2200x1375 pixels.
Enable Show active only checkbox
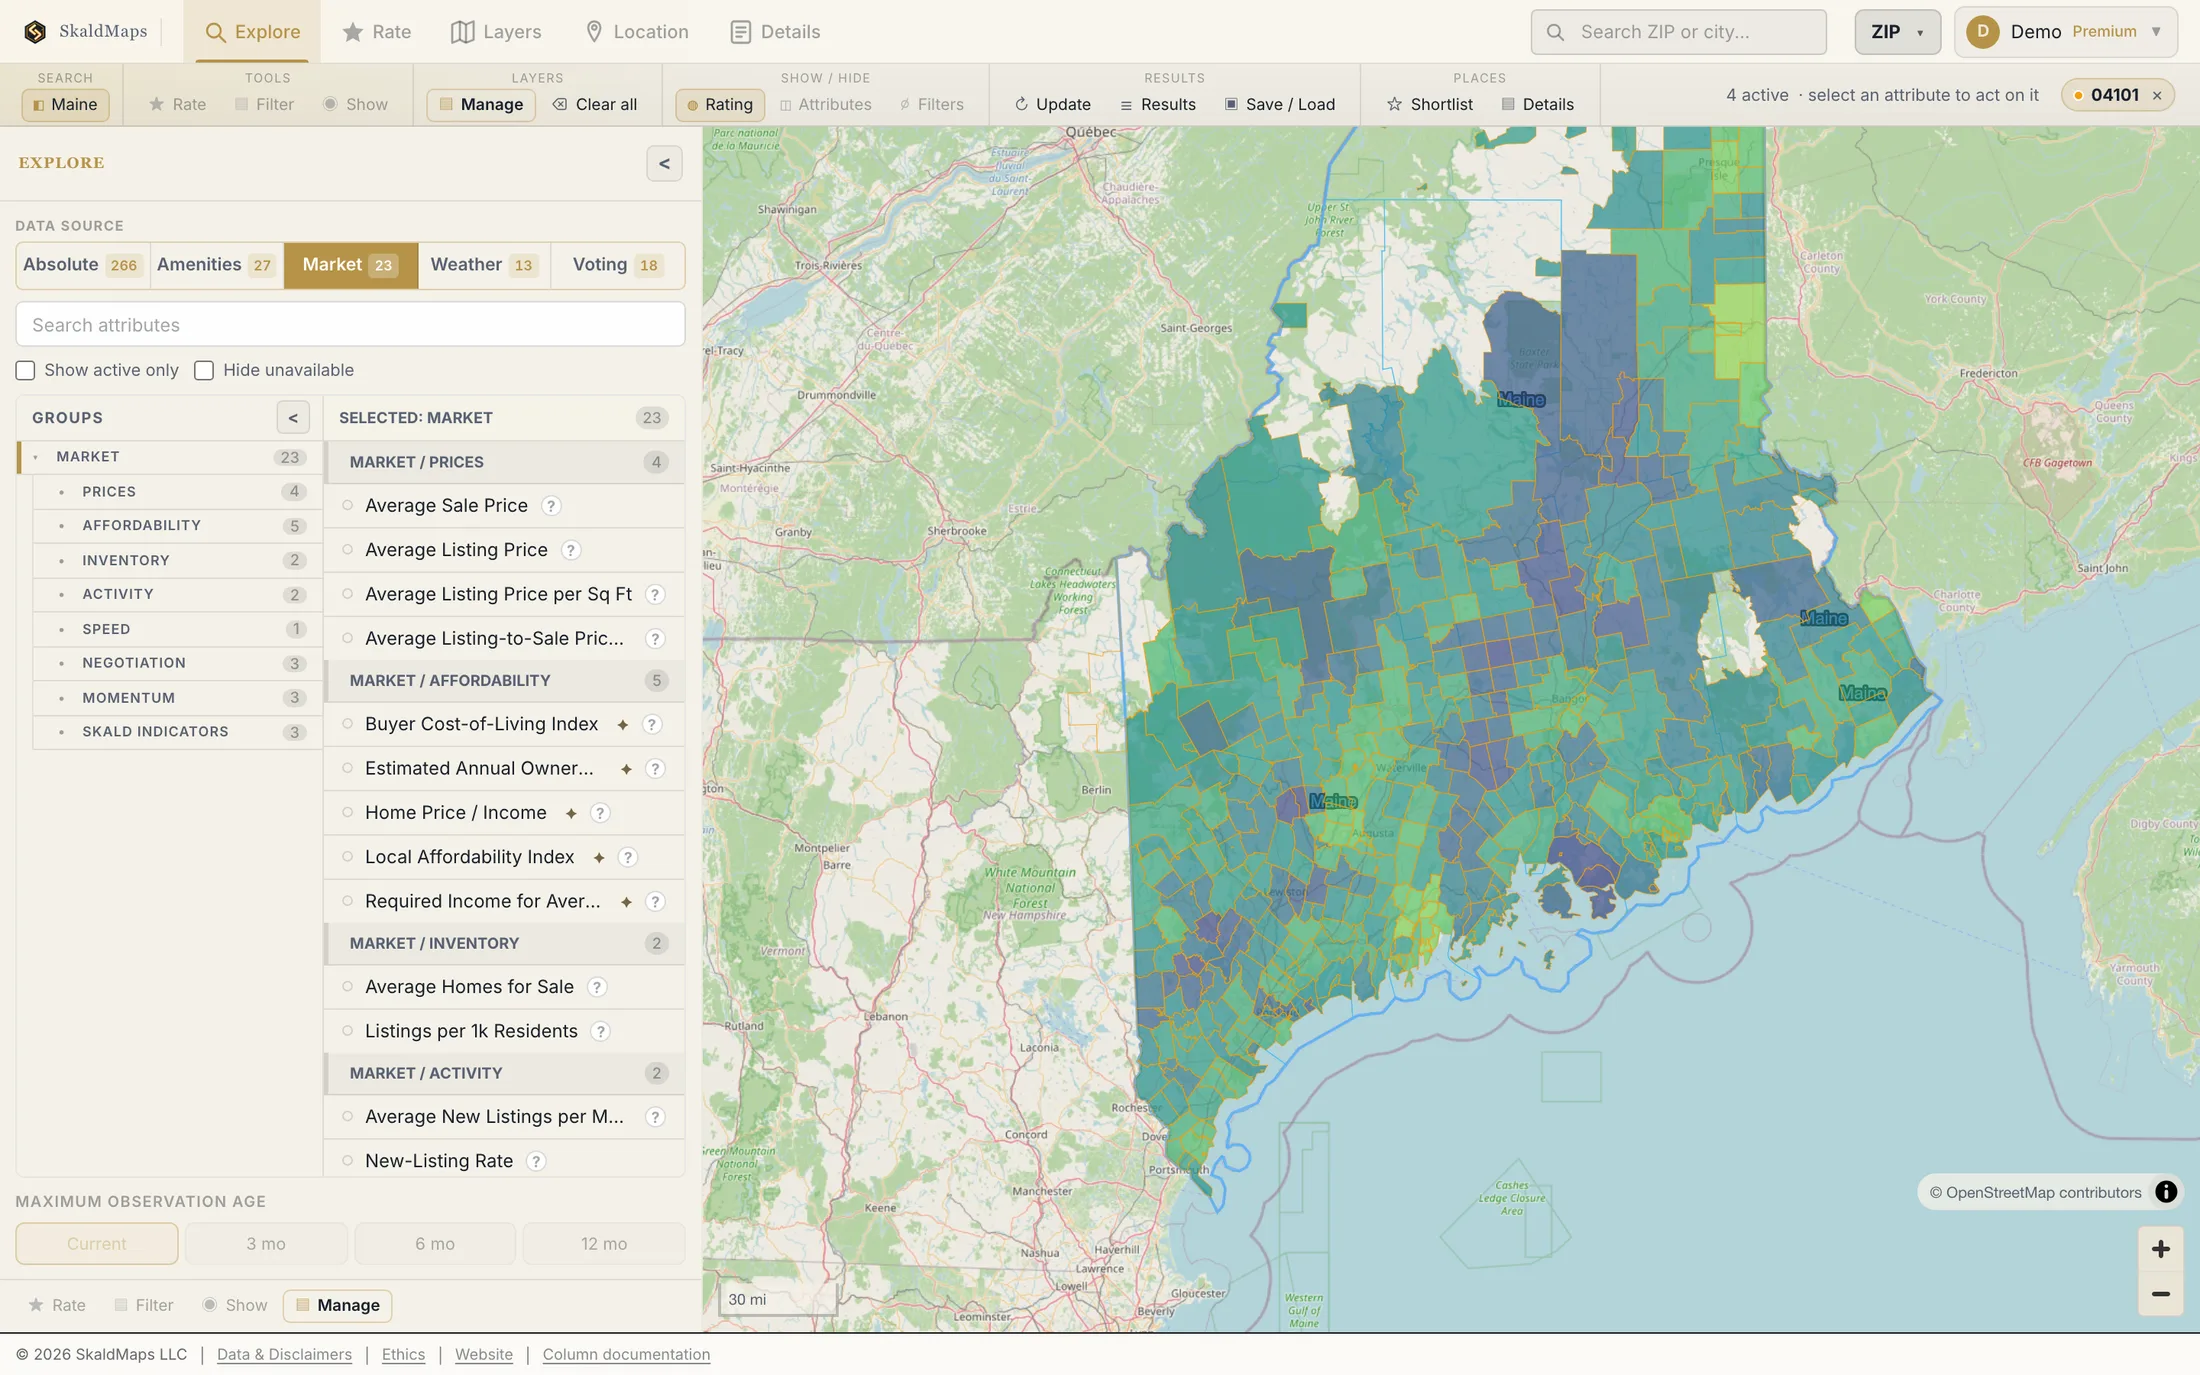click(25, 371)
